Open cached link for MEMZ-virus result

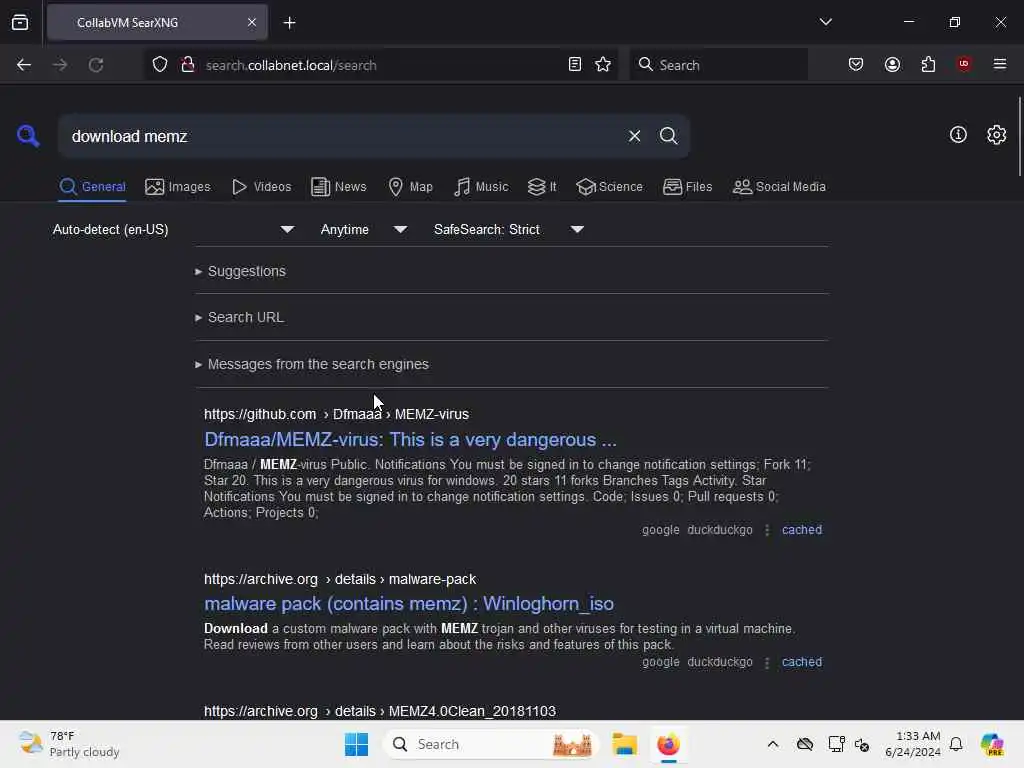pos(802,530)
